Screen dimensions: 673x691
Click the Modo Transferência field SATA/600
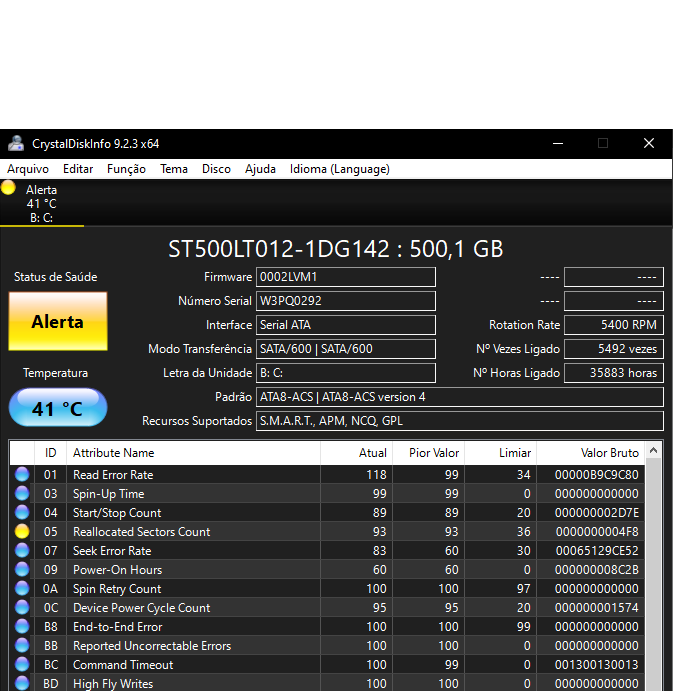[346, 349]
